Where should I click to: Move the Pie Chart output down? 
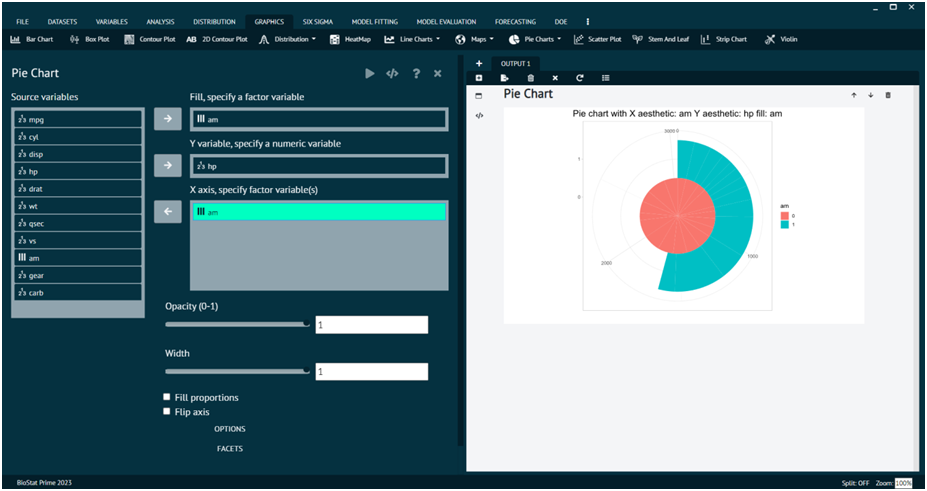point(871,95)
